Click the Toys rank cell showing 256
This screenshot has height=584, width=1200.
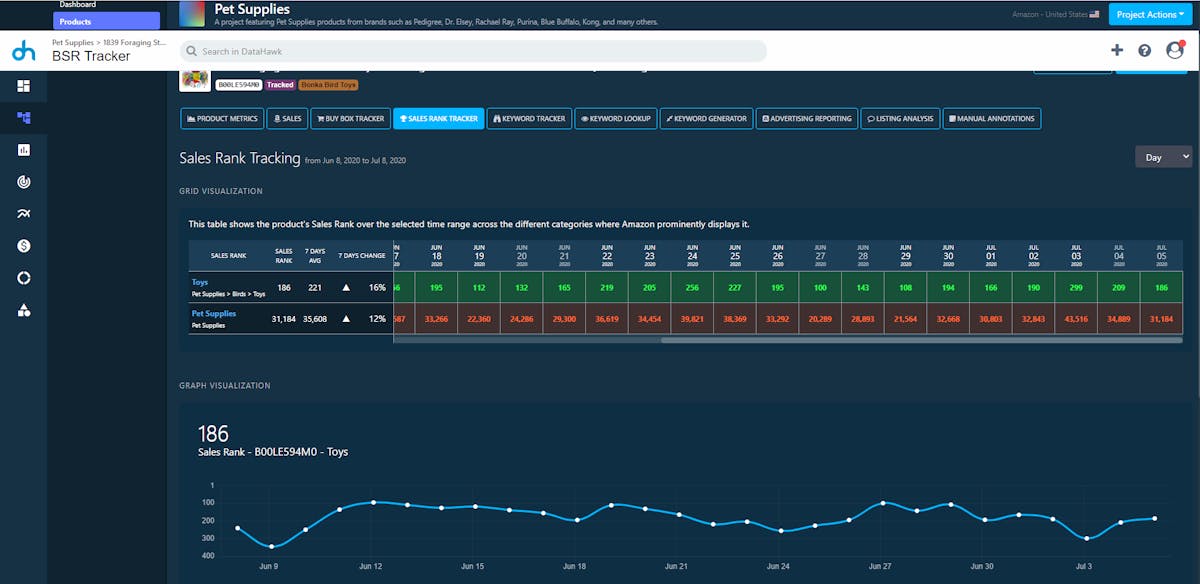point(692,287)
